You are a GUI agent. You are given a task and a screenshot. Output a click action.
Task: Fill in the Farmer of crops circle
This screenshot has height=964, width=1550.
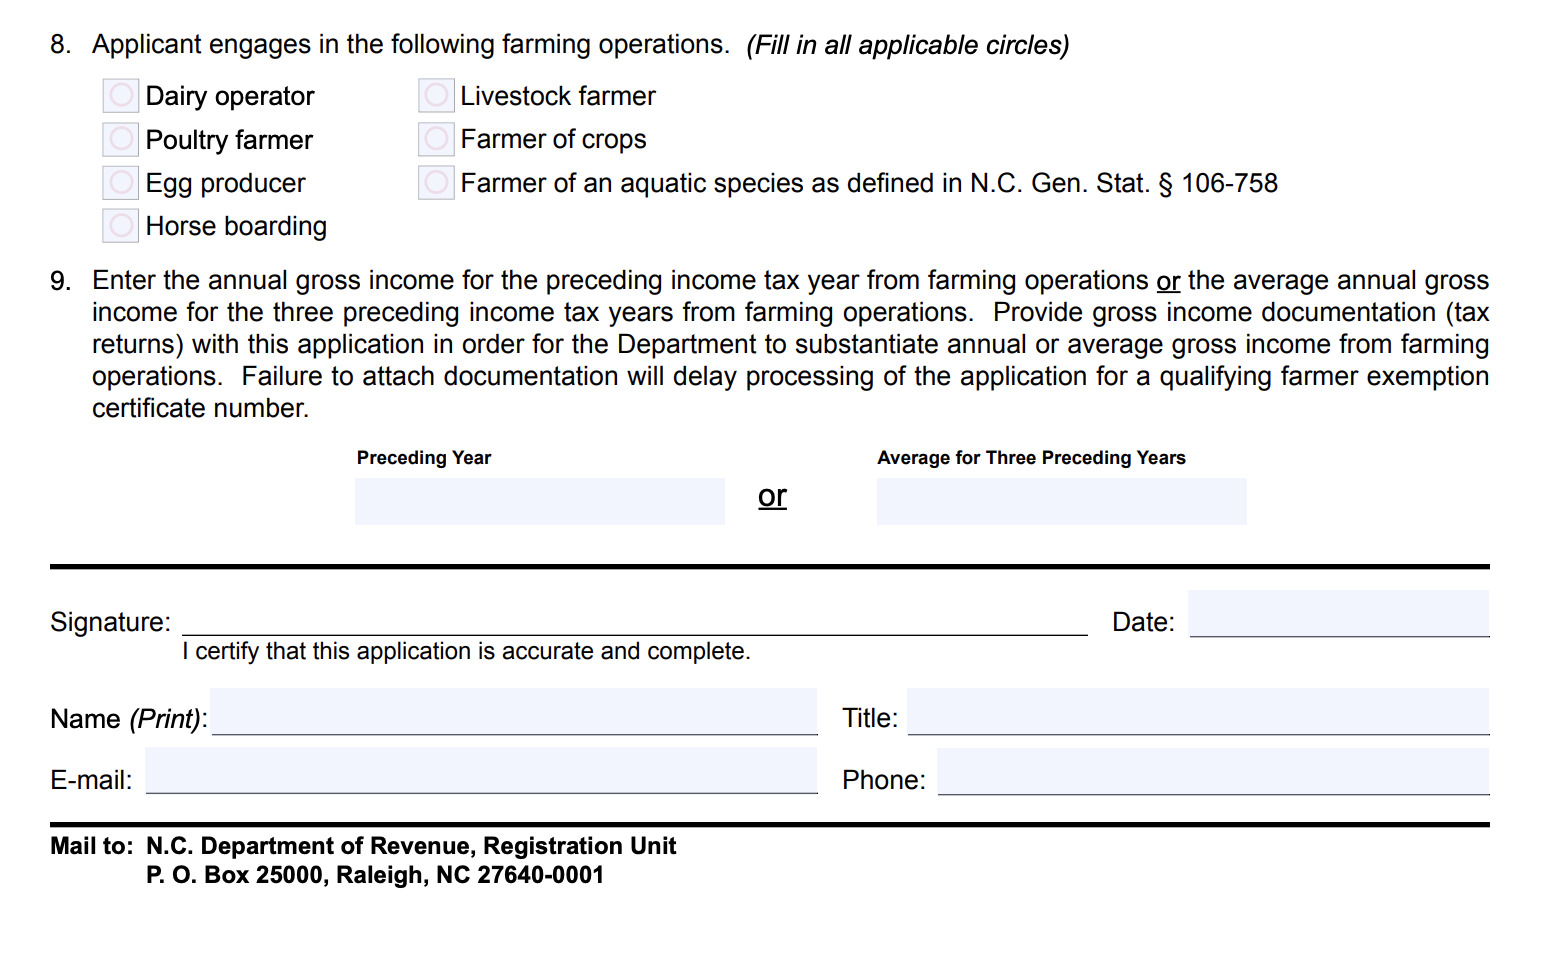436,139
